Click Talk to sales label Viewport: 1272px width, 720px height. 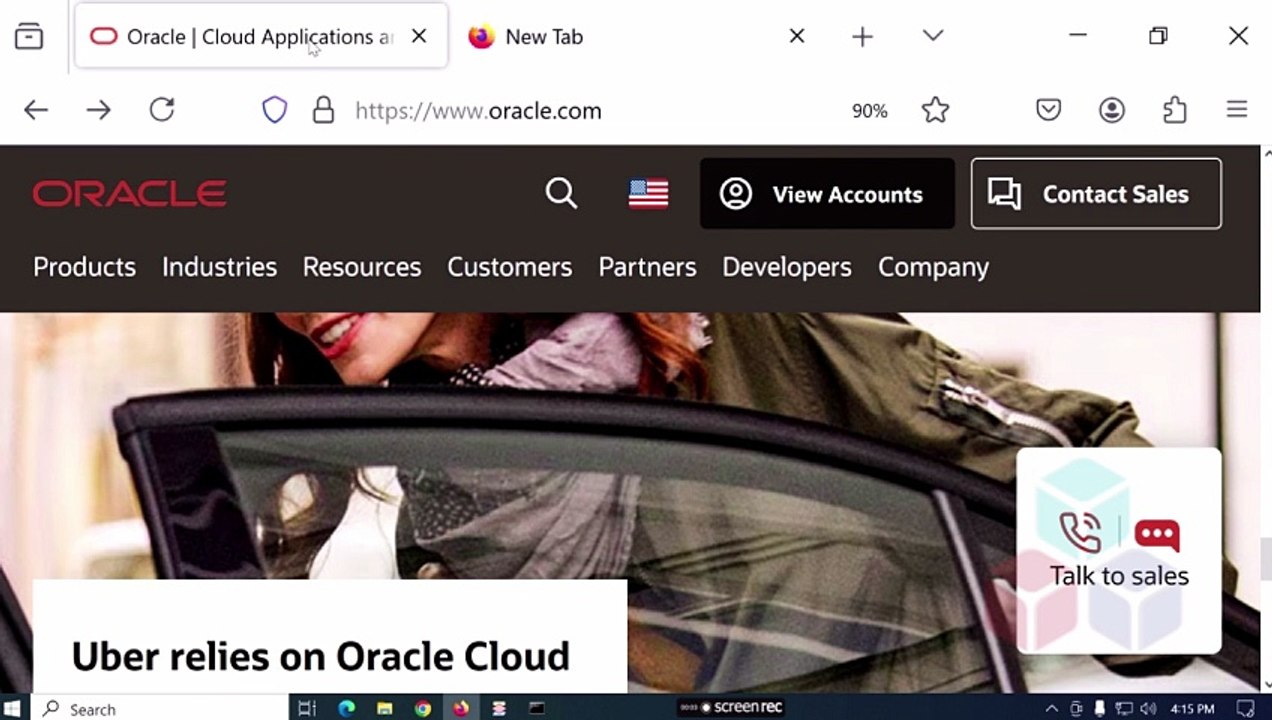pos(1119,576)
